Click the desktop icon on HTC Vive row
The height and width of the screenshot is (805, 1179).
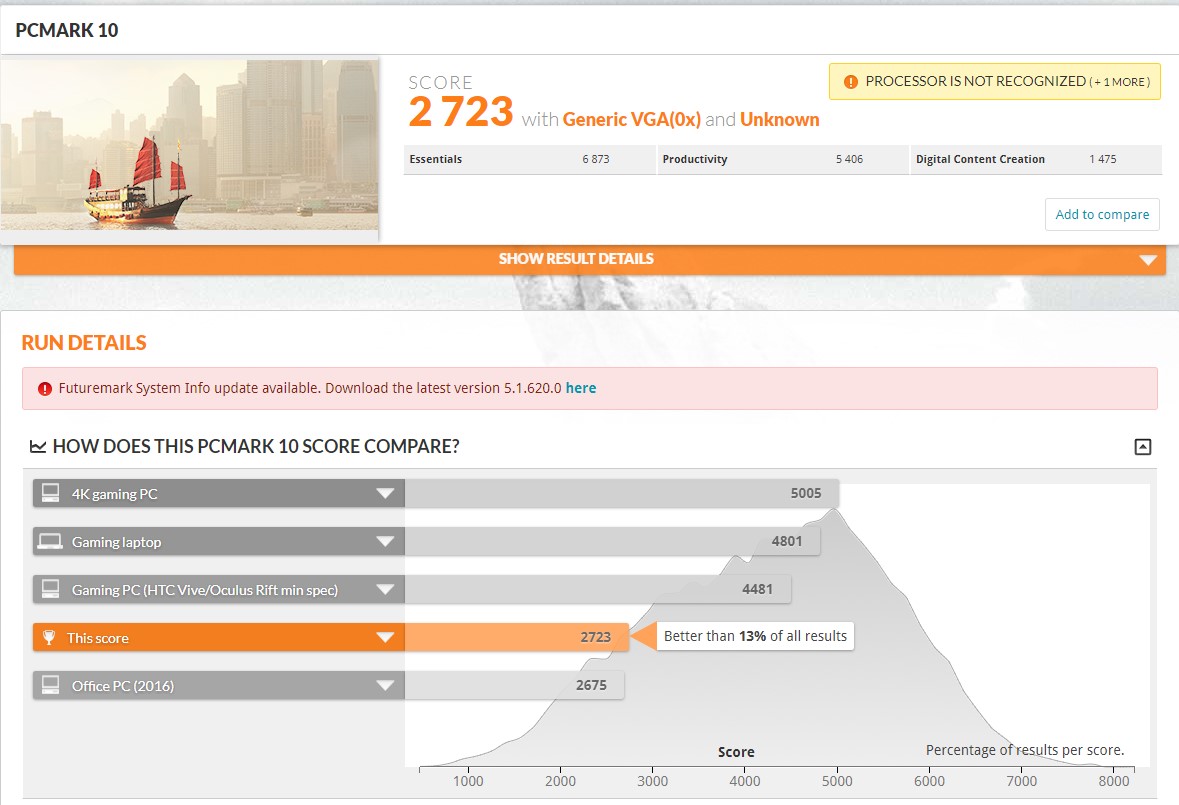pos(50,589)
